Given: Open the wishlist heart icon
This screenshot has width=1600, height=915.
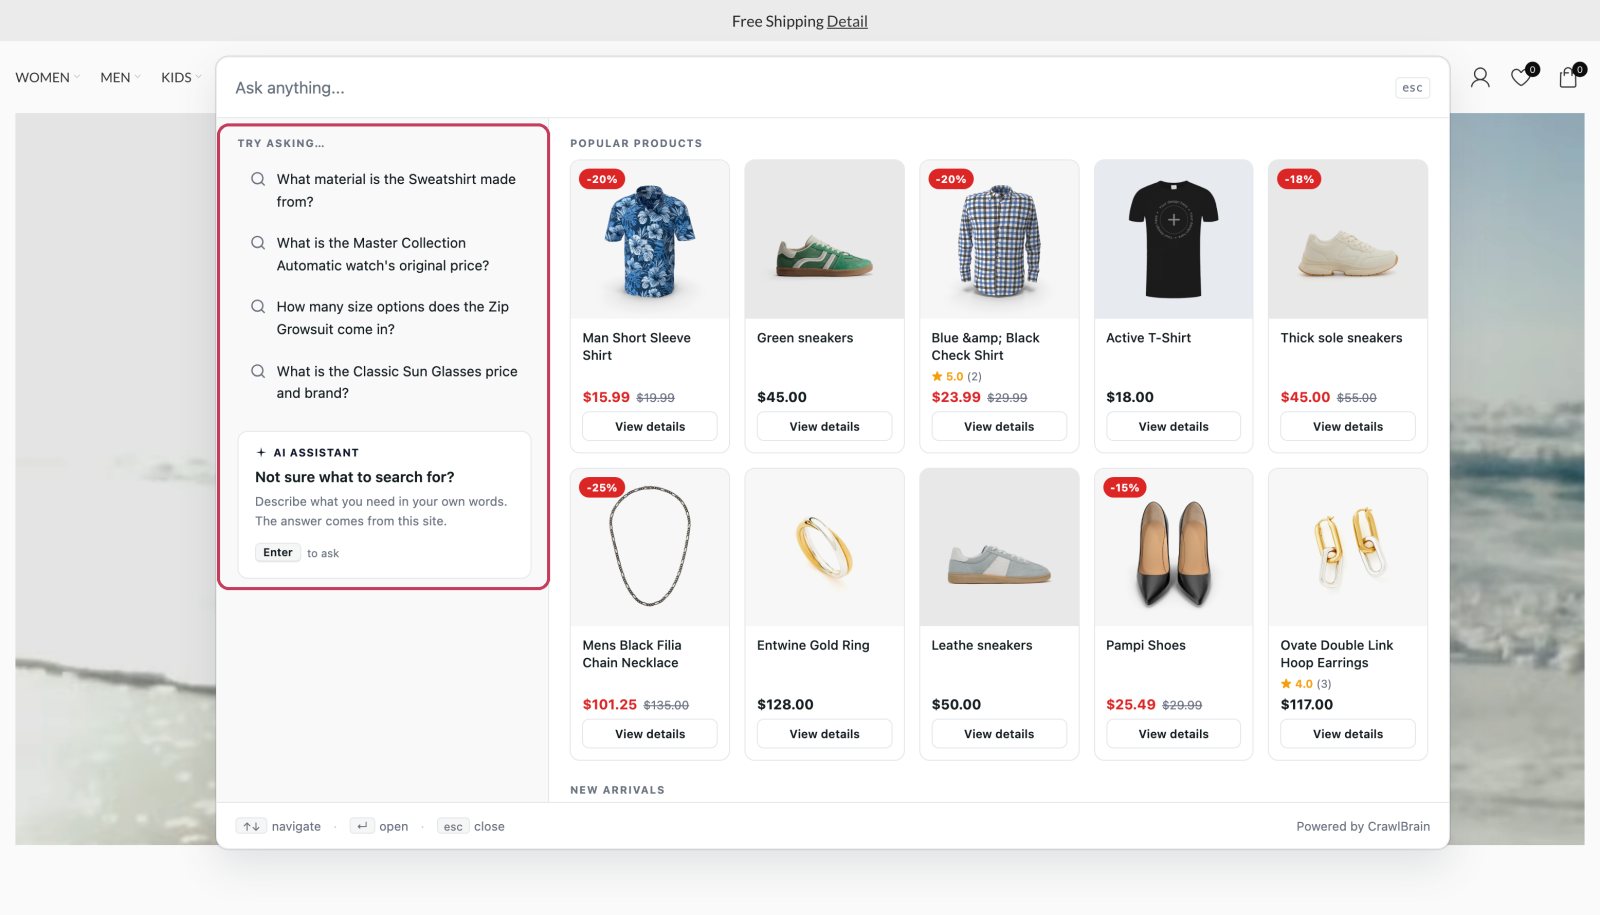Looking at the screenshot, I should (1521, 77).
